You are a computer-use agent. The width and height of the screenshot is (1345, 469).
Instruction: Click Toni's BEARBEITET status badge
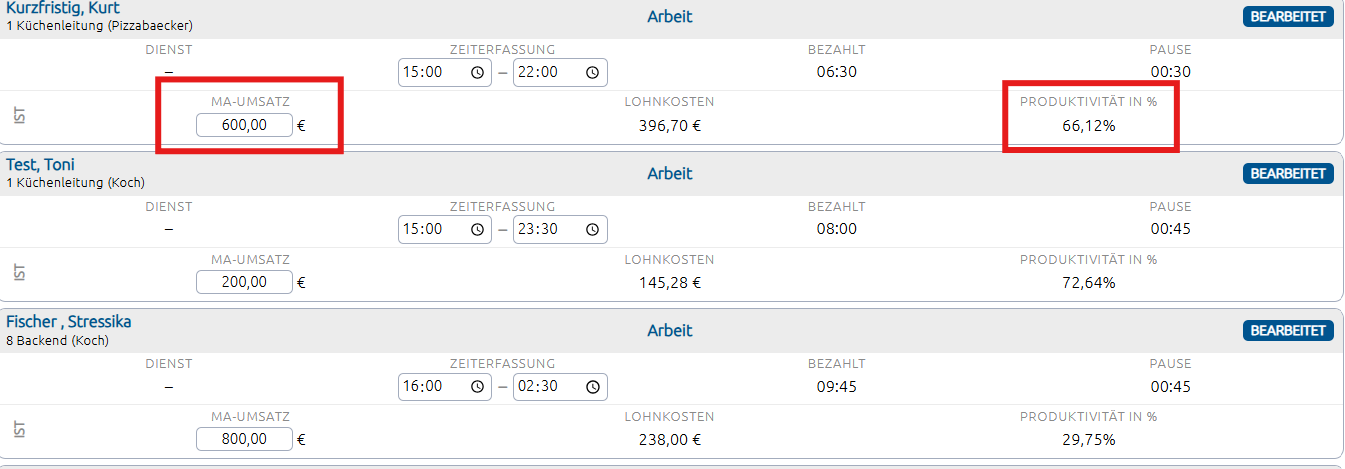tap(1288, 174)
